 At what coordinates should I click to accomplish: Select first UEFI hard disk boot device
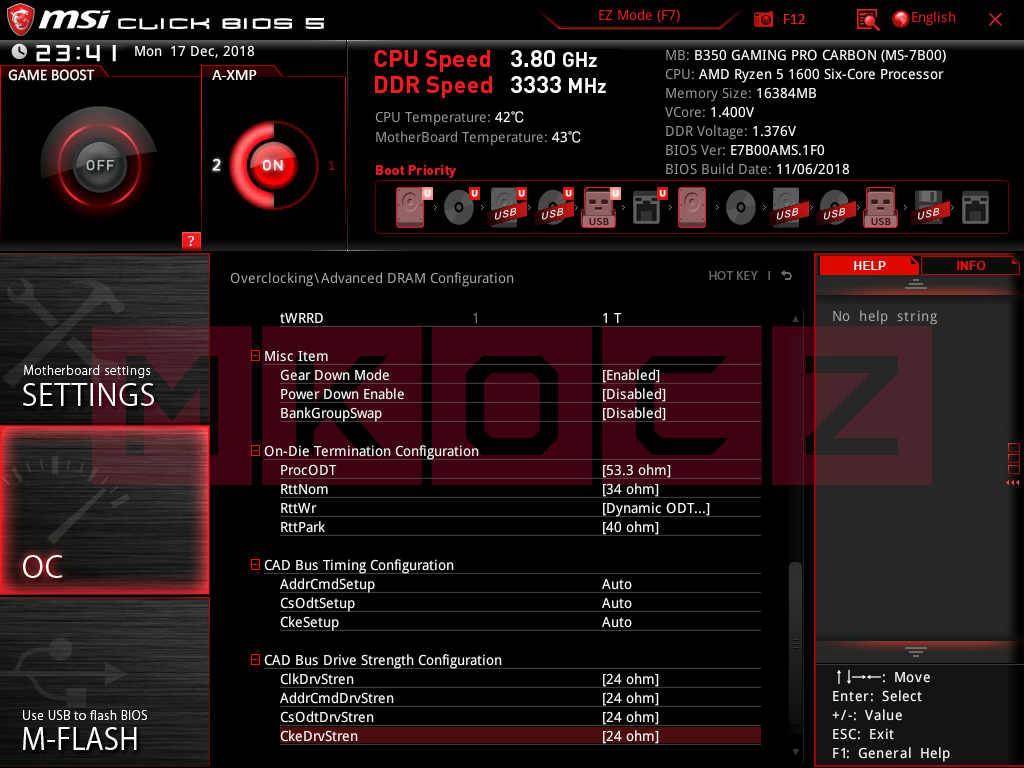[411, 208]
